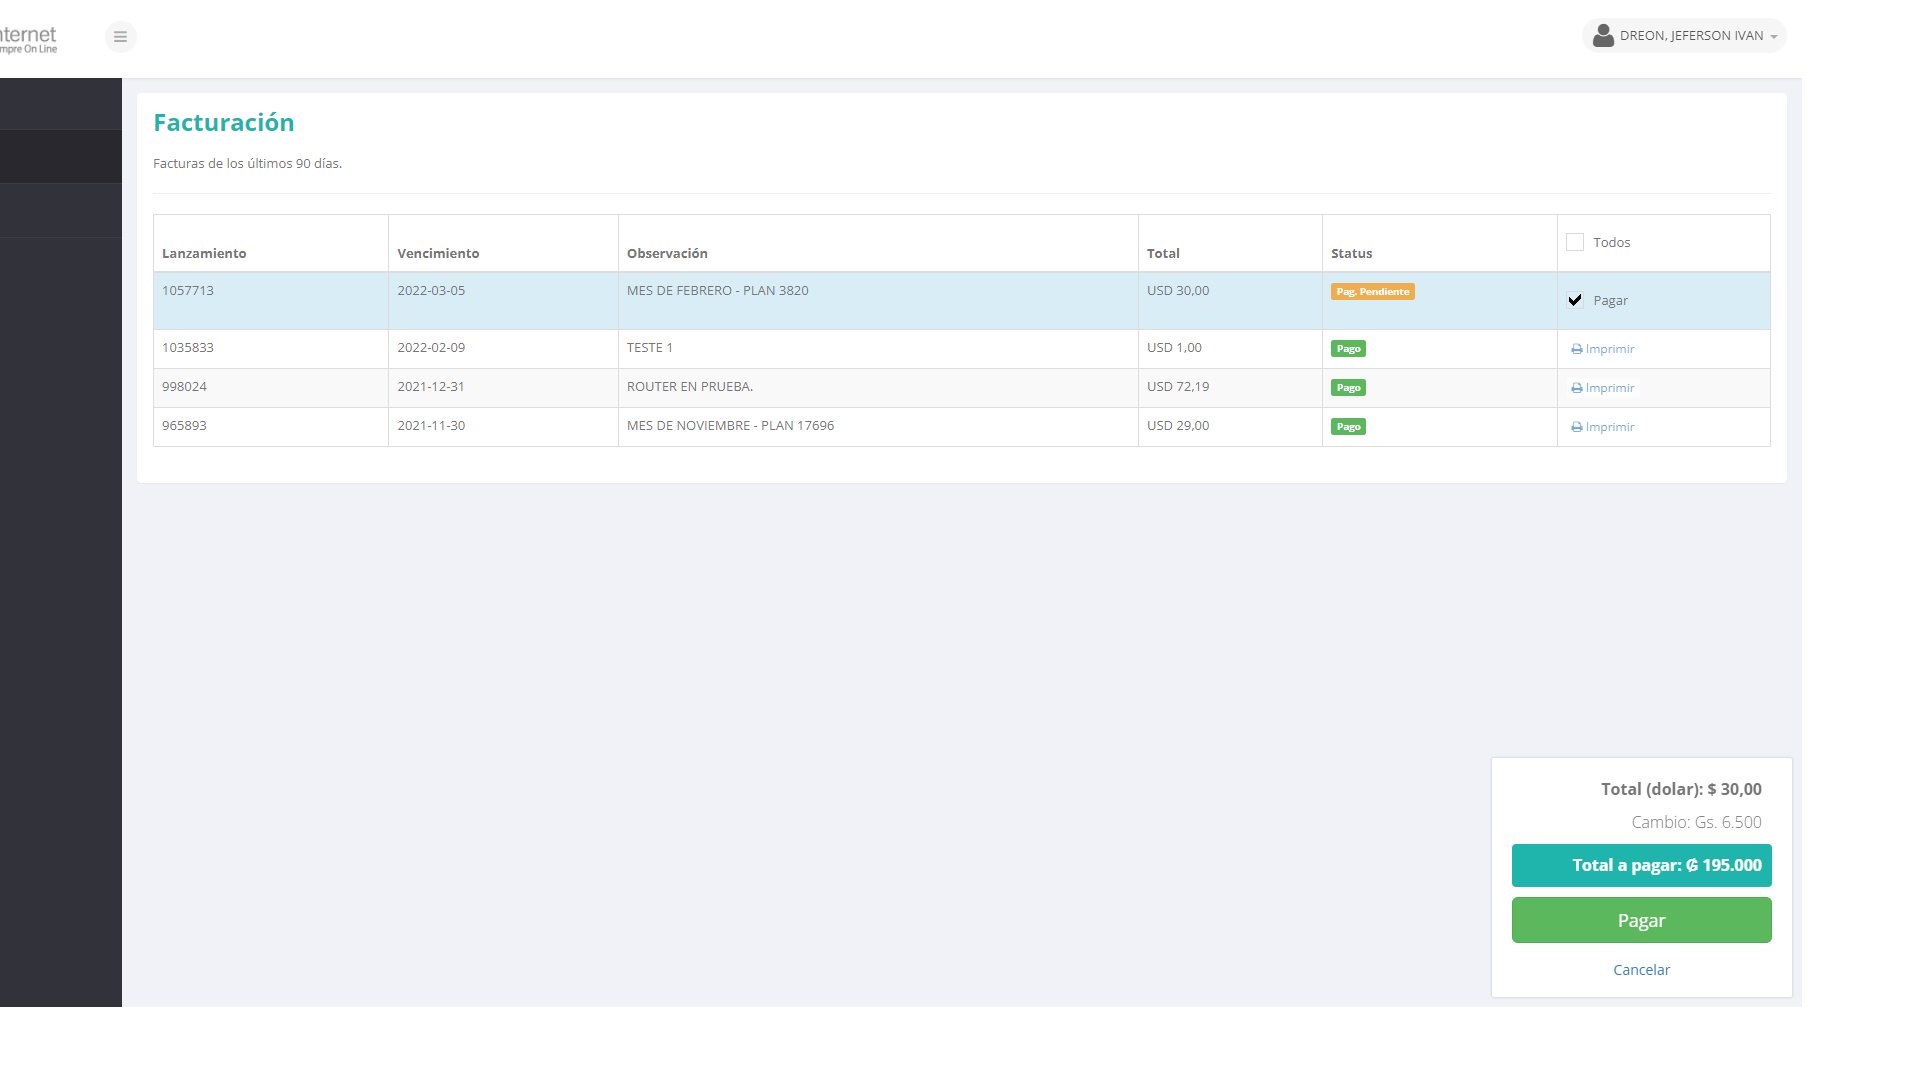Image resolution: width=1920 pixels, height=1080 pixels.
Task: Print invoice 1035833 with Imprimir
Action: (x=1602, y=349)
